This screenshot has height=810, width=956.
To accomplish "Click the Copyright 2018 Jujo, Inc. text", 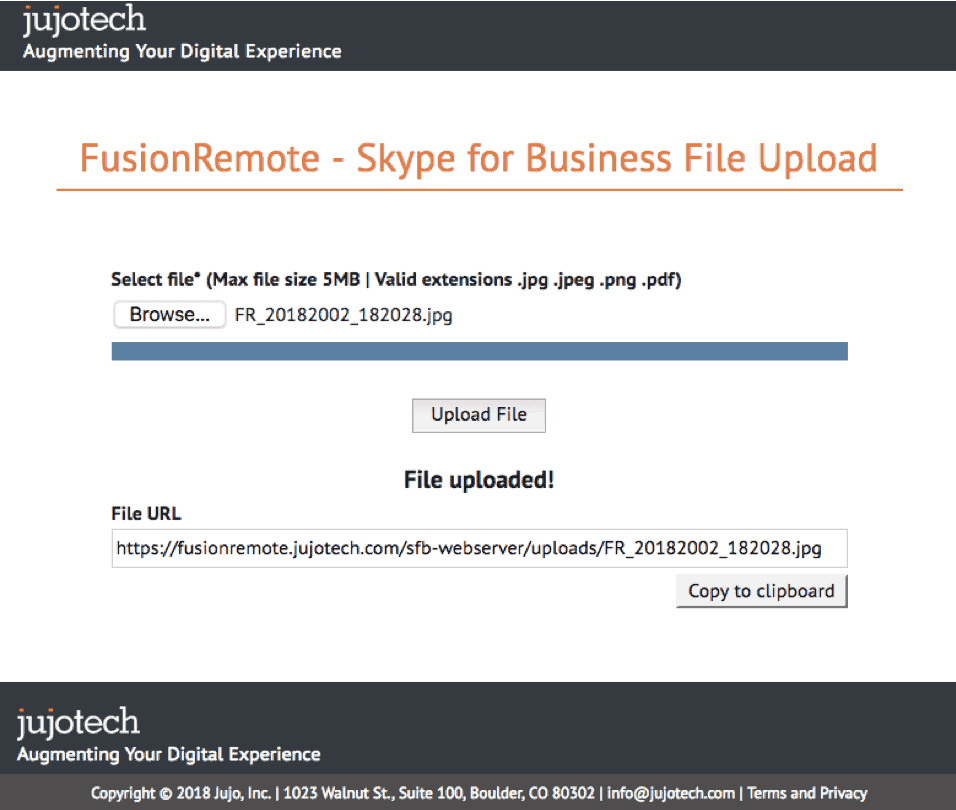I will (x=180, y=793).
